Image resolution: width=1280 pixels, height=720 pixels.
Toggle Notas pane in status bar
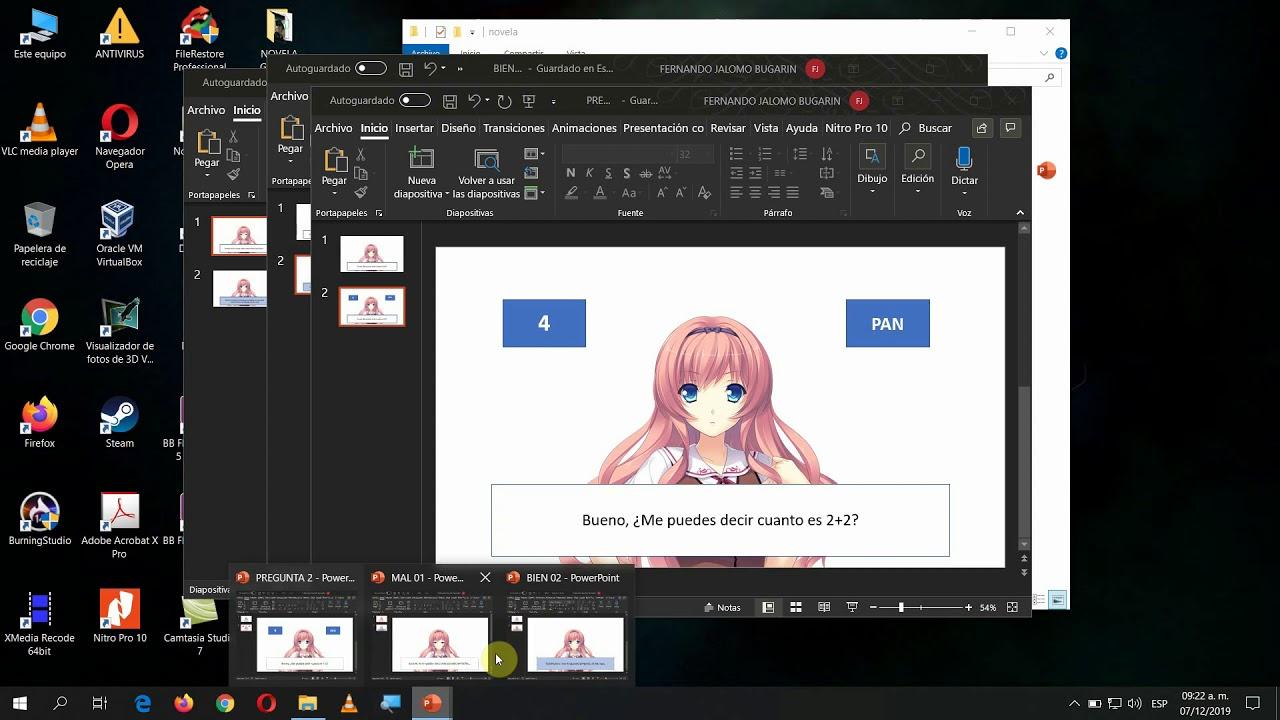(723, 607)
